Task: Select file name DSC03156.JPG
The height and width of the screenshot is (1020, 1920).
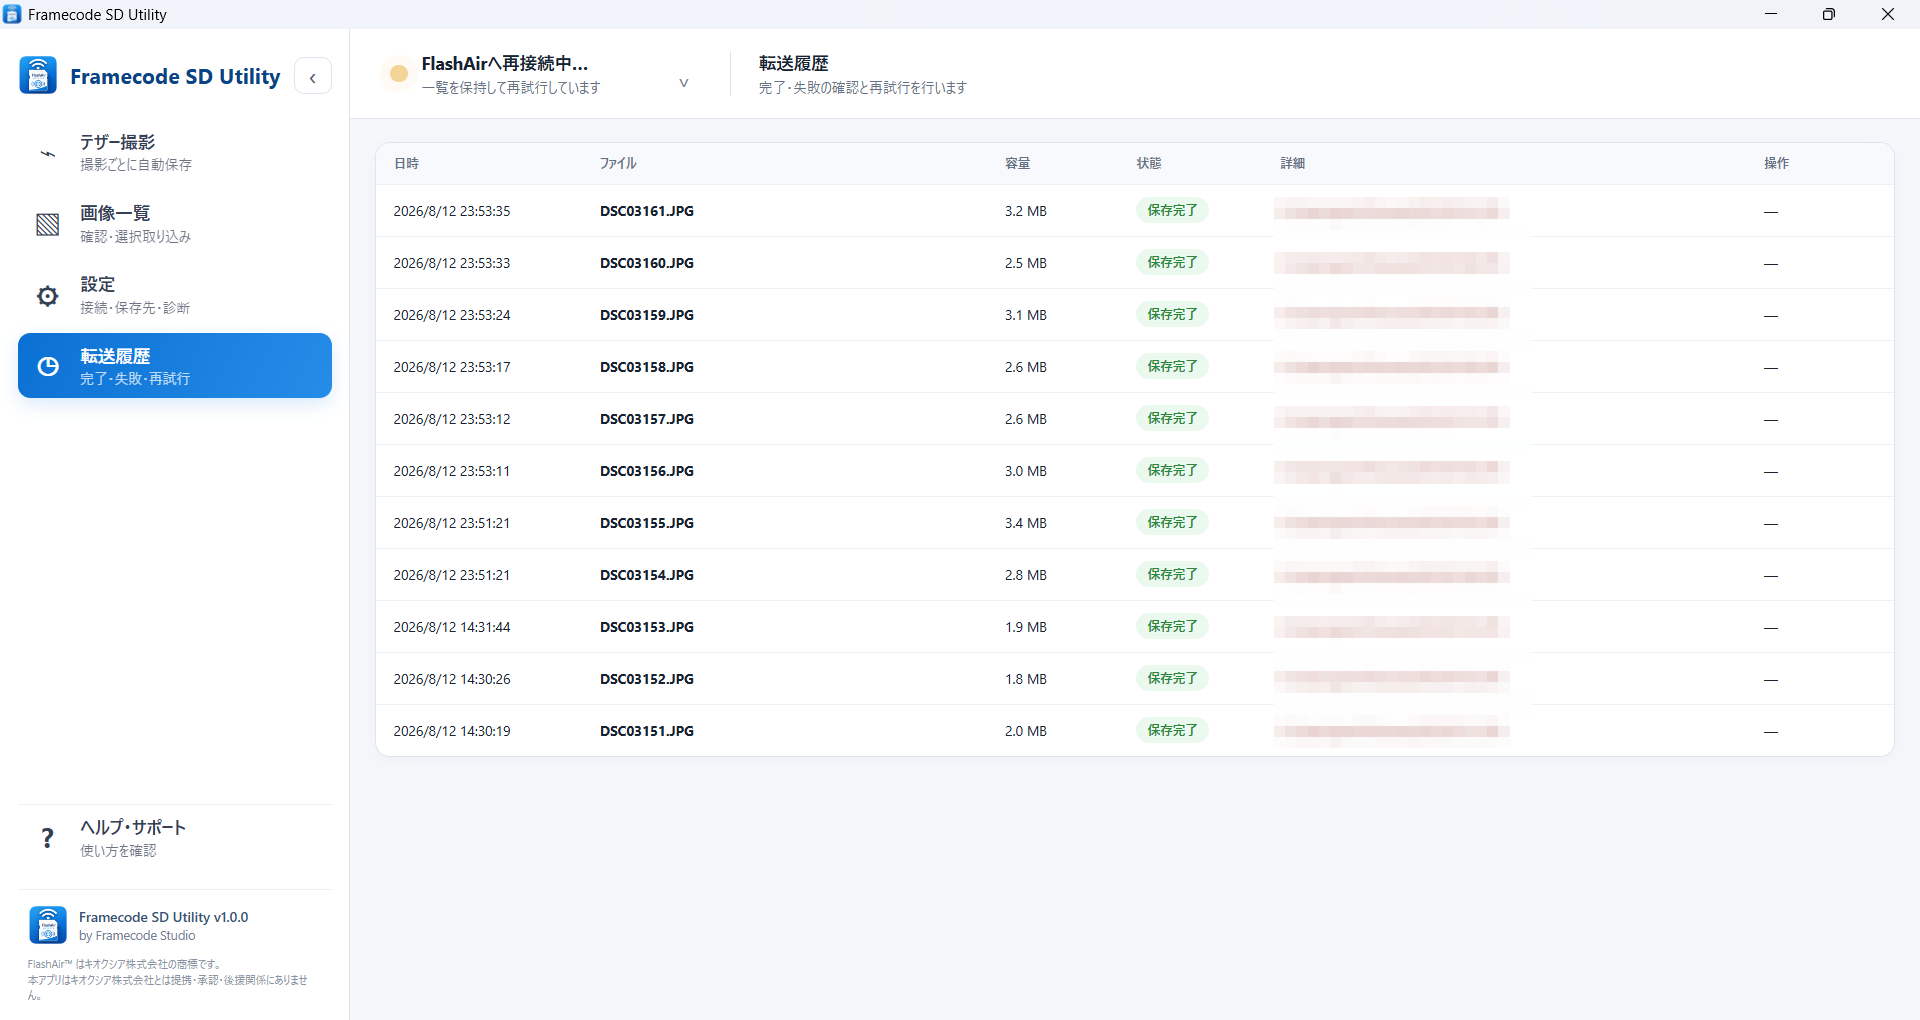Action: (647, 471)
